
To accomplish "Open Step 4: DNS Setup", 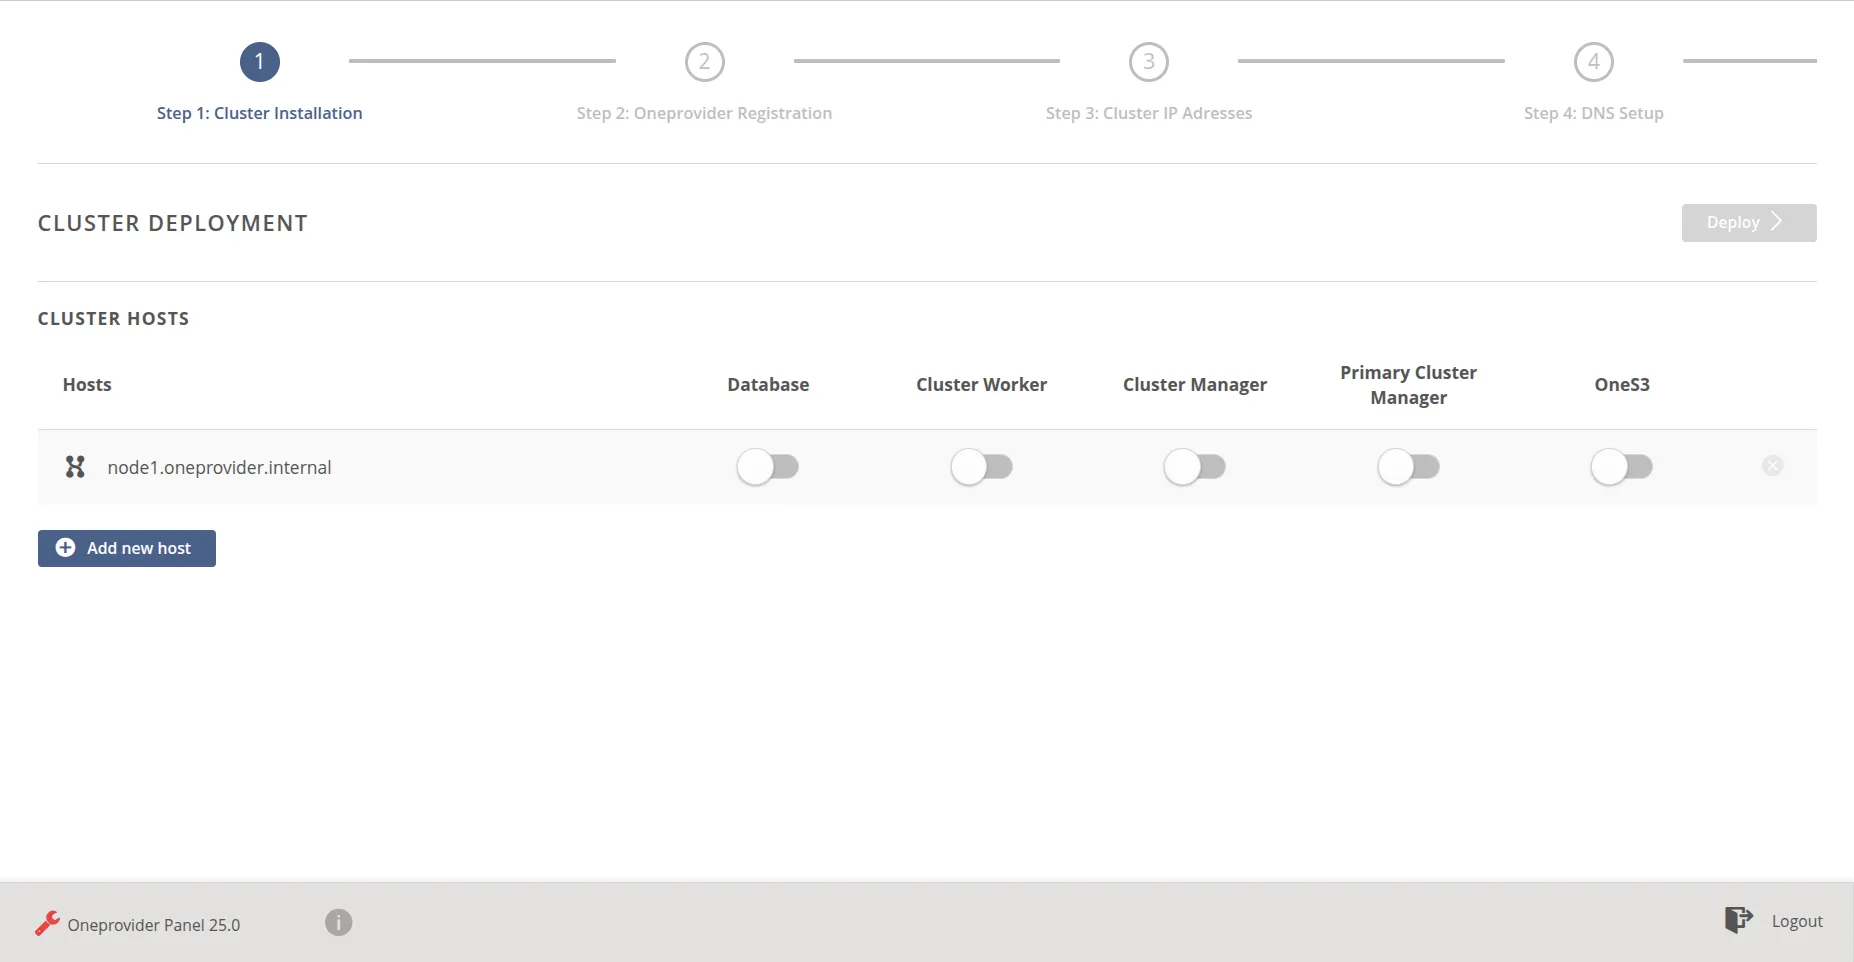I will (x=1593, y=113).
